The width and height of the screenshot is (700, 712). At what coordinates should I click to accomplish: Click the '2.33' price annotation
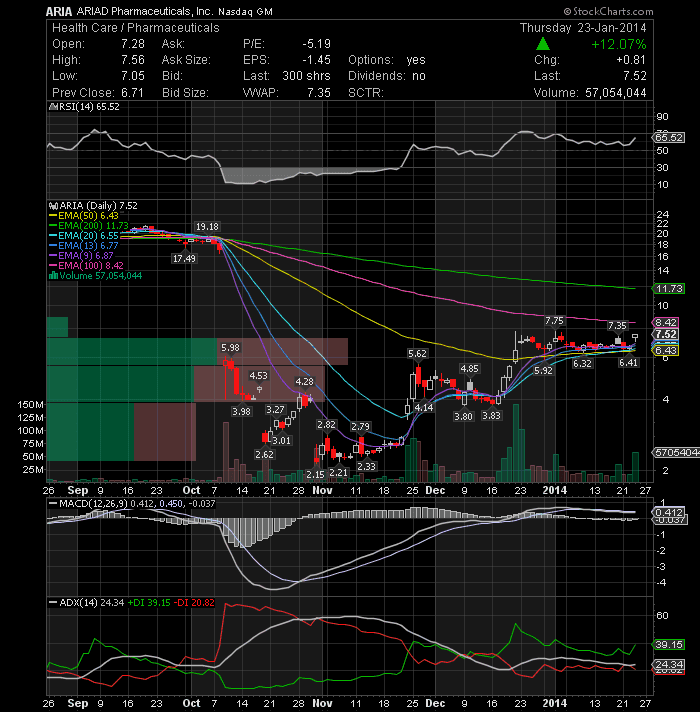pos(366,466)
